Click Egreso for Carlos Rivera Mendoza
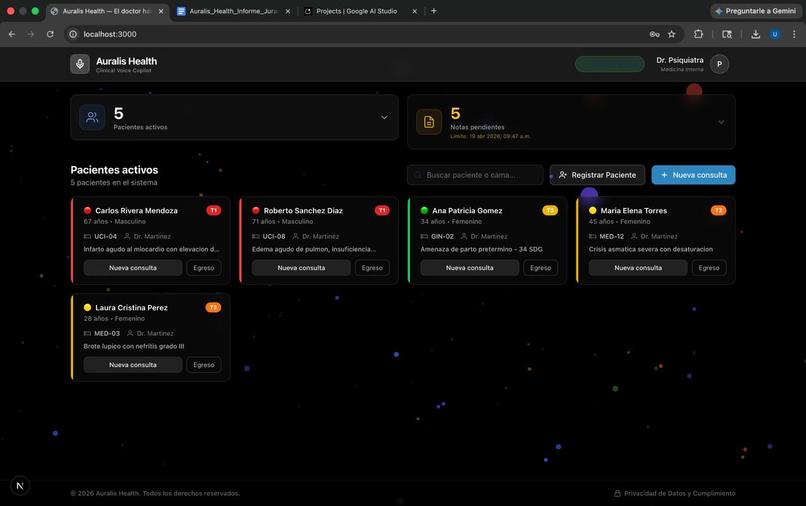Screen dimensions: 806x506 pos(204,268)
